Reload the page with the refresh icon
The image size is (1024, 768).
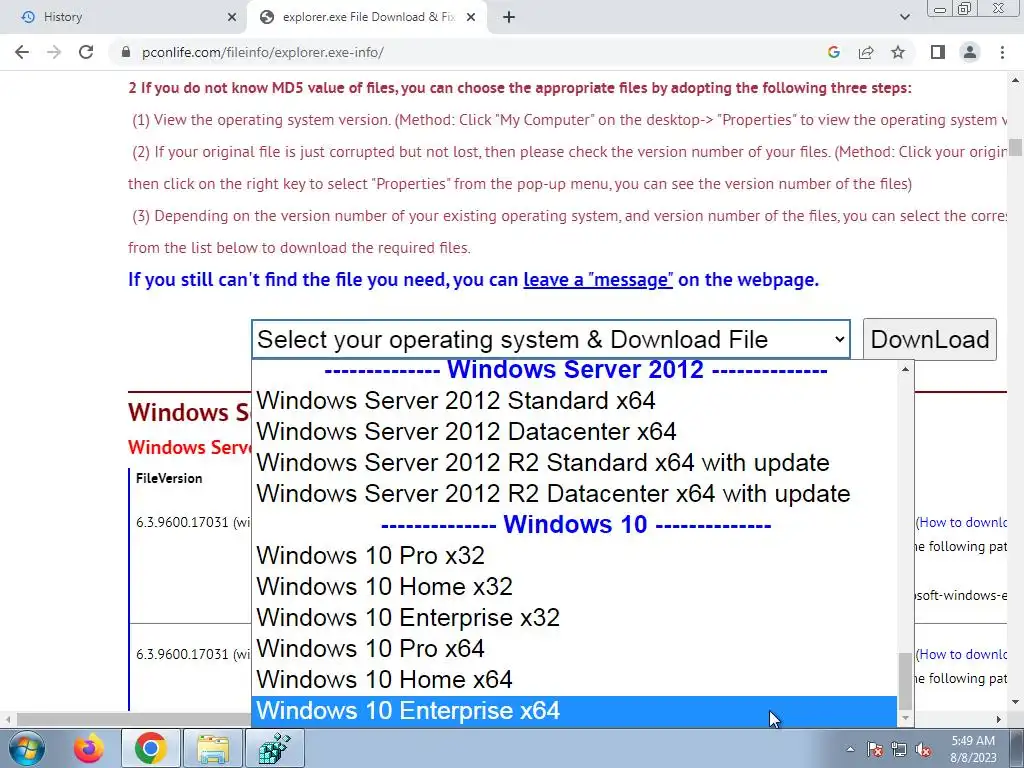86,52
